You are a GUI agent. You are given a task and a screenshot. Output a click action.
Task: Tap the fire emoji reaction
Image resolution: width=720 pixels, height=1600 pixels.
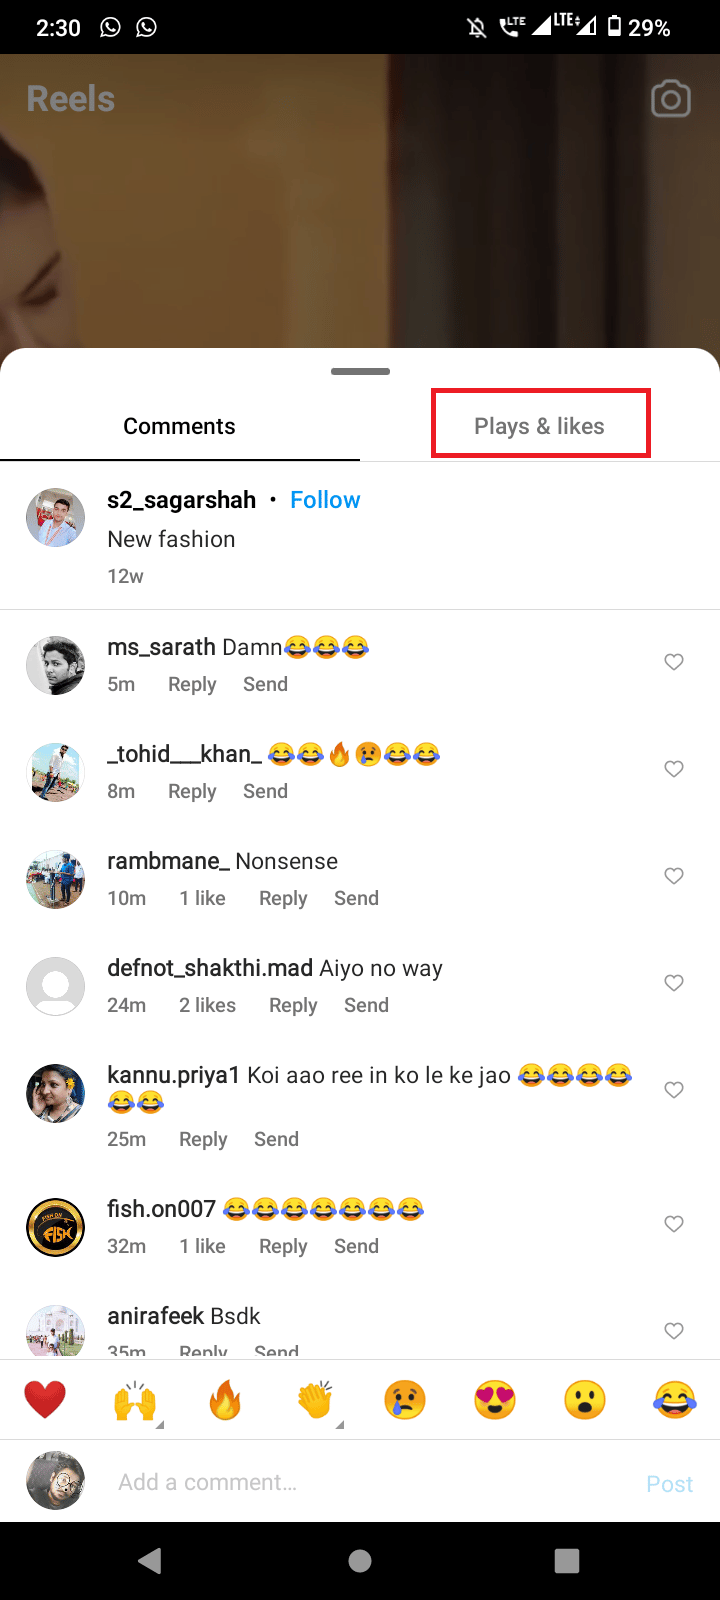pos(225,1400)
